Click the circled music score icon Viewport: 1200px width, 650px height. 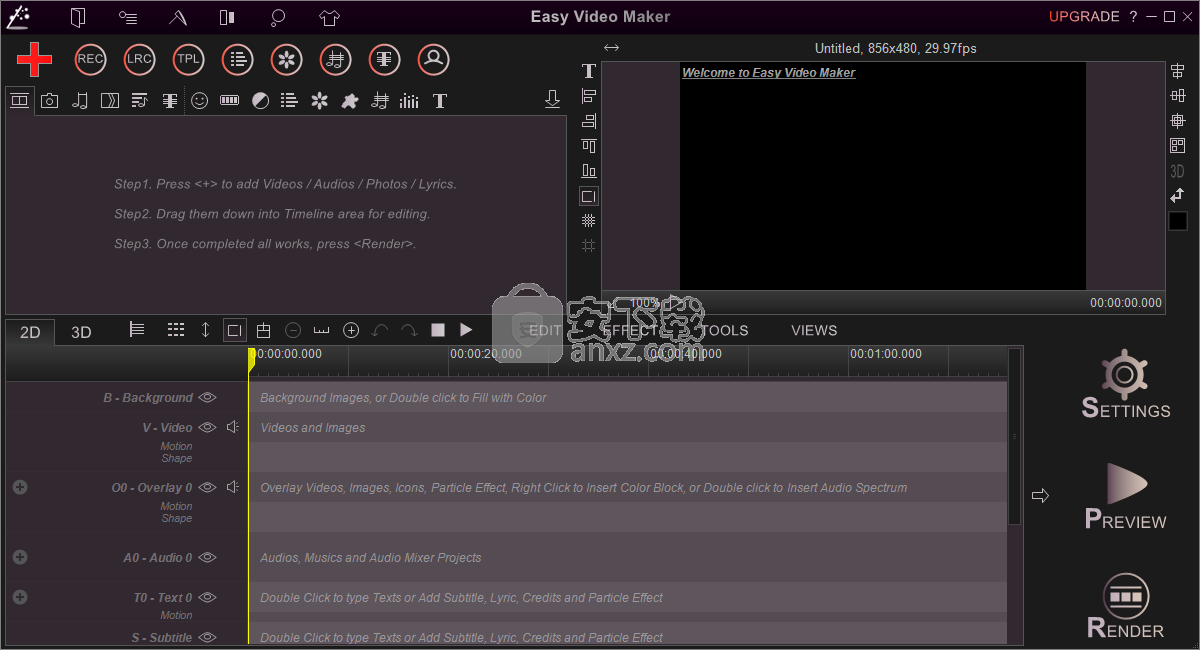[x=336, y=60]
